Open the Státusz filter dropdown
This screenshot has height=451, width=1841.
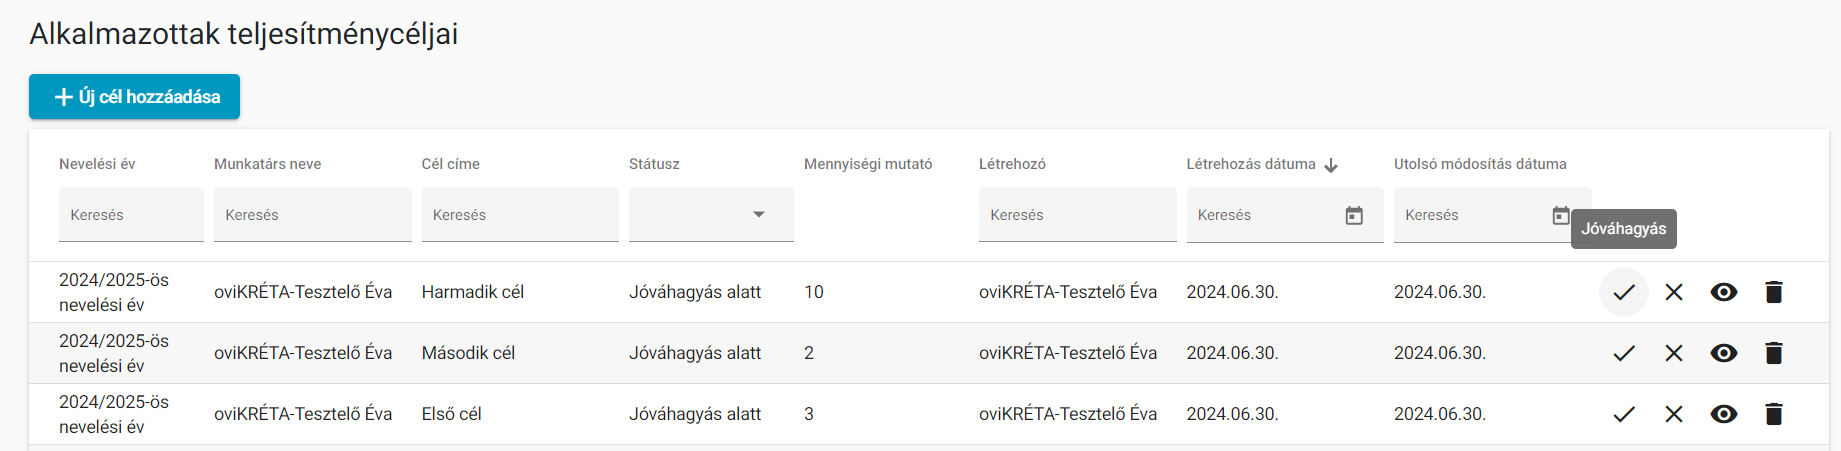711,215
